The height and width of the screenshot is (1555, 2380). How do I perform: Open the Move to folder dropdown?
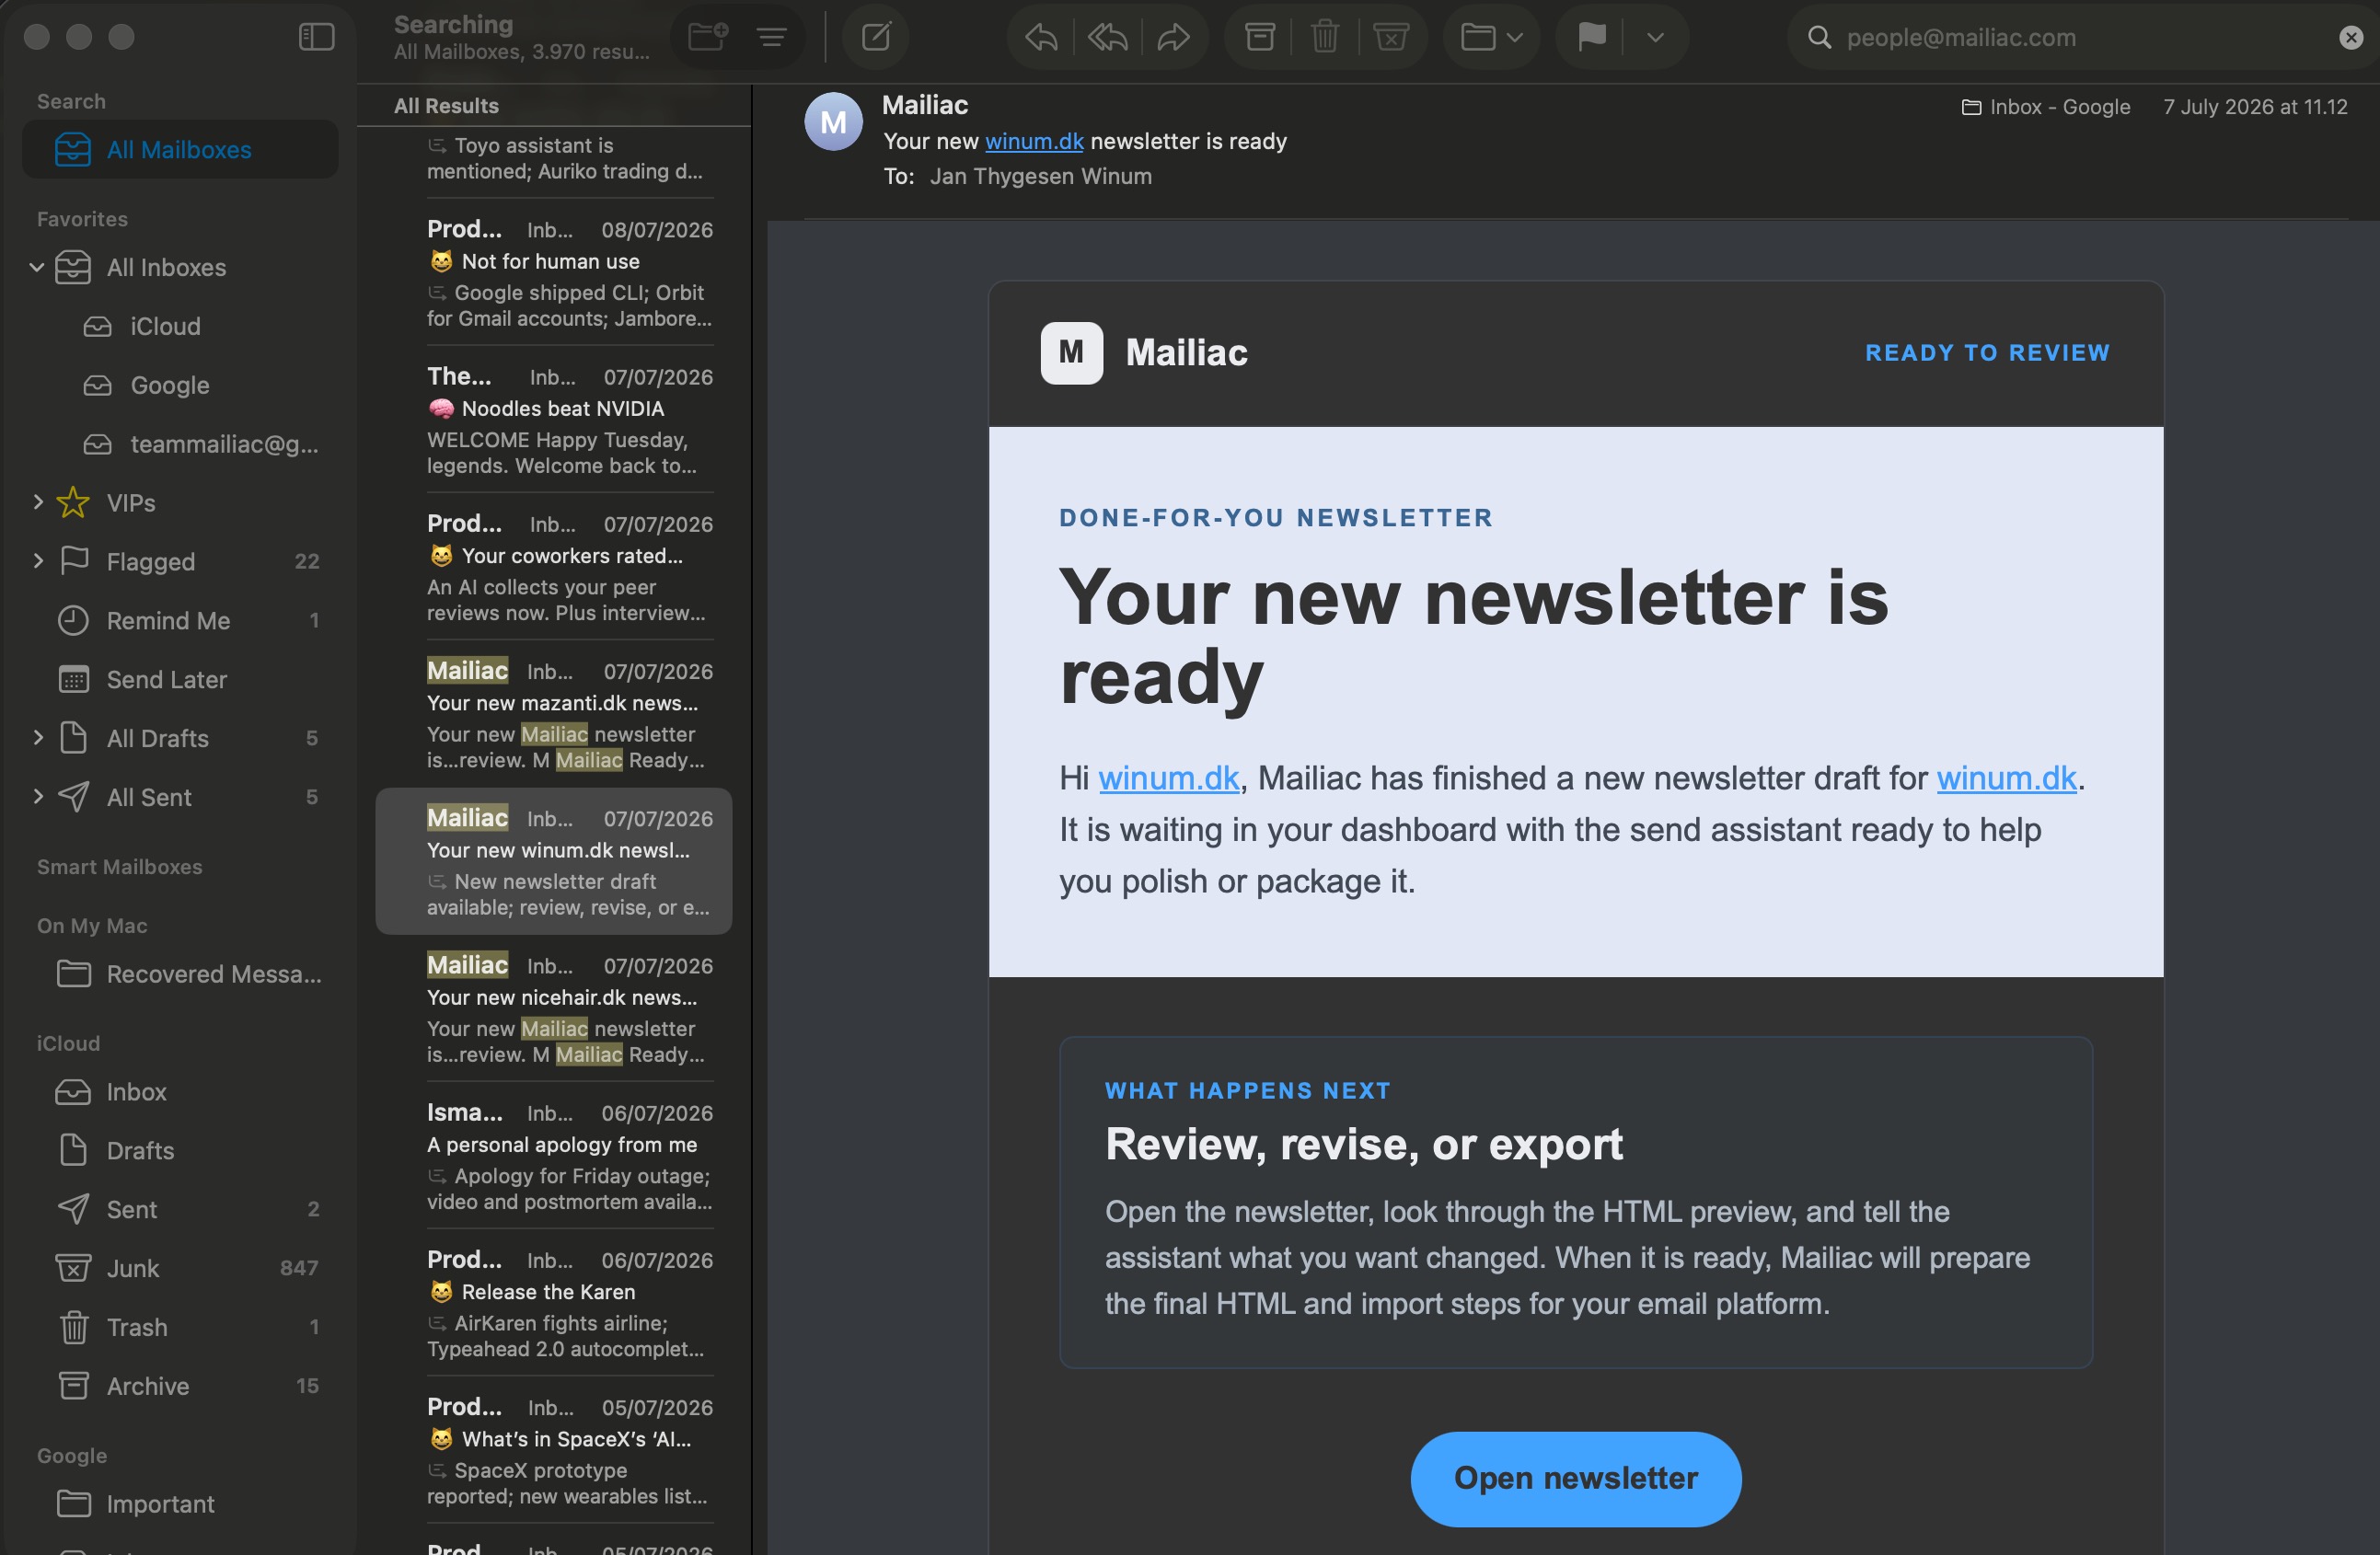click(x=1491, y=37)
